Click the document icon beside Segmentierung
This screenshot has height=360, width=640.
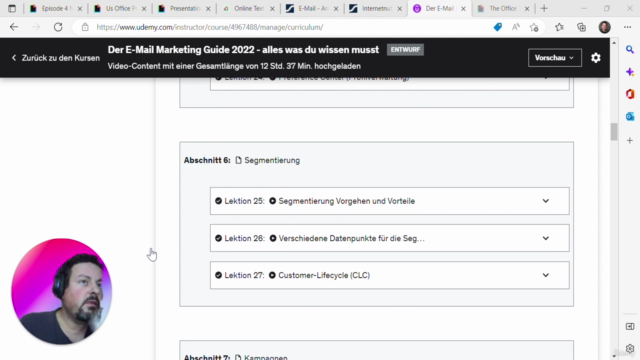pyautogui.click(x=238, y=160)
